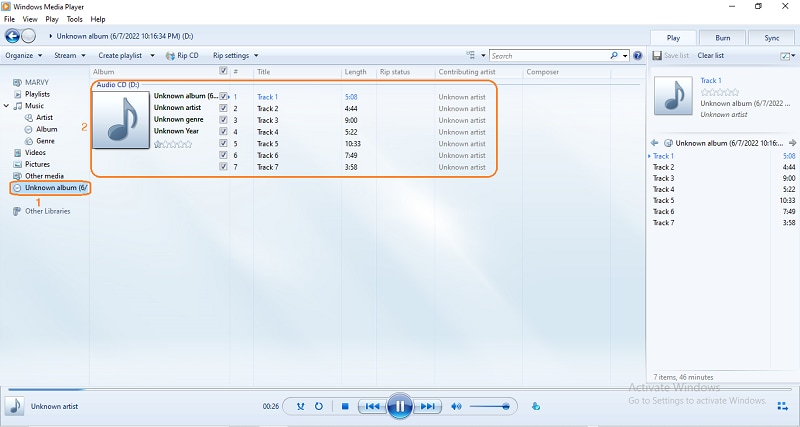
Task: Adjust the volume slider
Action: tap(489, 406)
